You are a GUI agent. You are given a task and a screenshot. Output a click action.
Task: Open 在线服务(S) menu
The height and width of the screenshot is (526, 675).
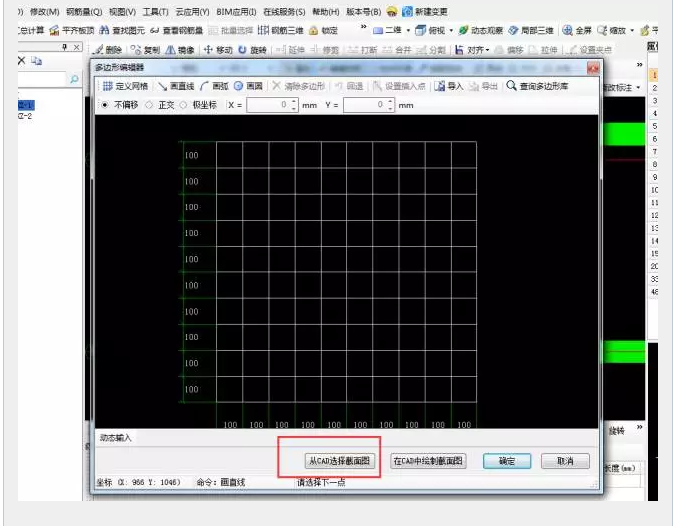[284, 12]
